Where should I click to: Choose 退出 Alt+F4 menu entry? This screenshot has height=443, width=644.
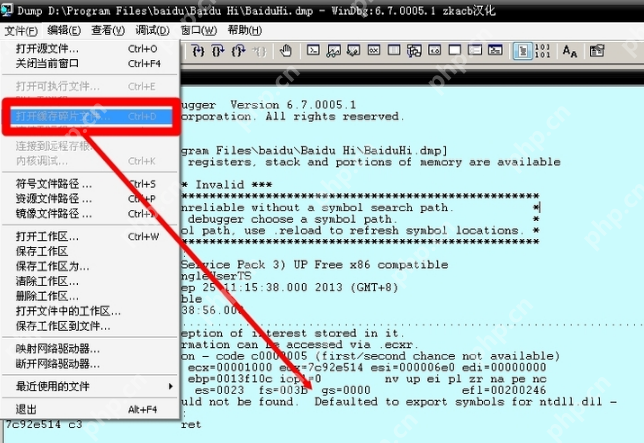[x=90, y=409]
